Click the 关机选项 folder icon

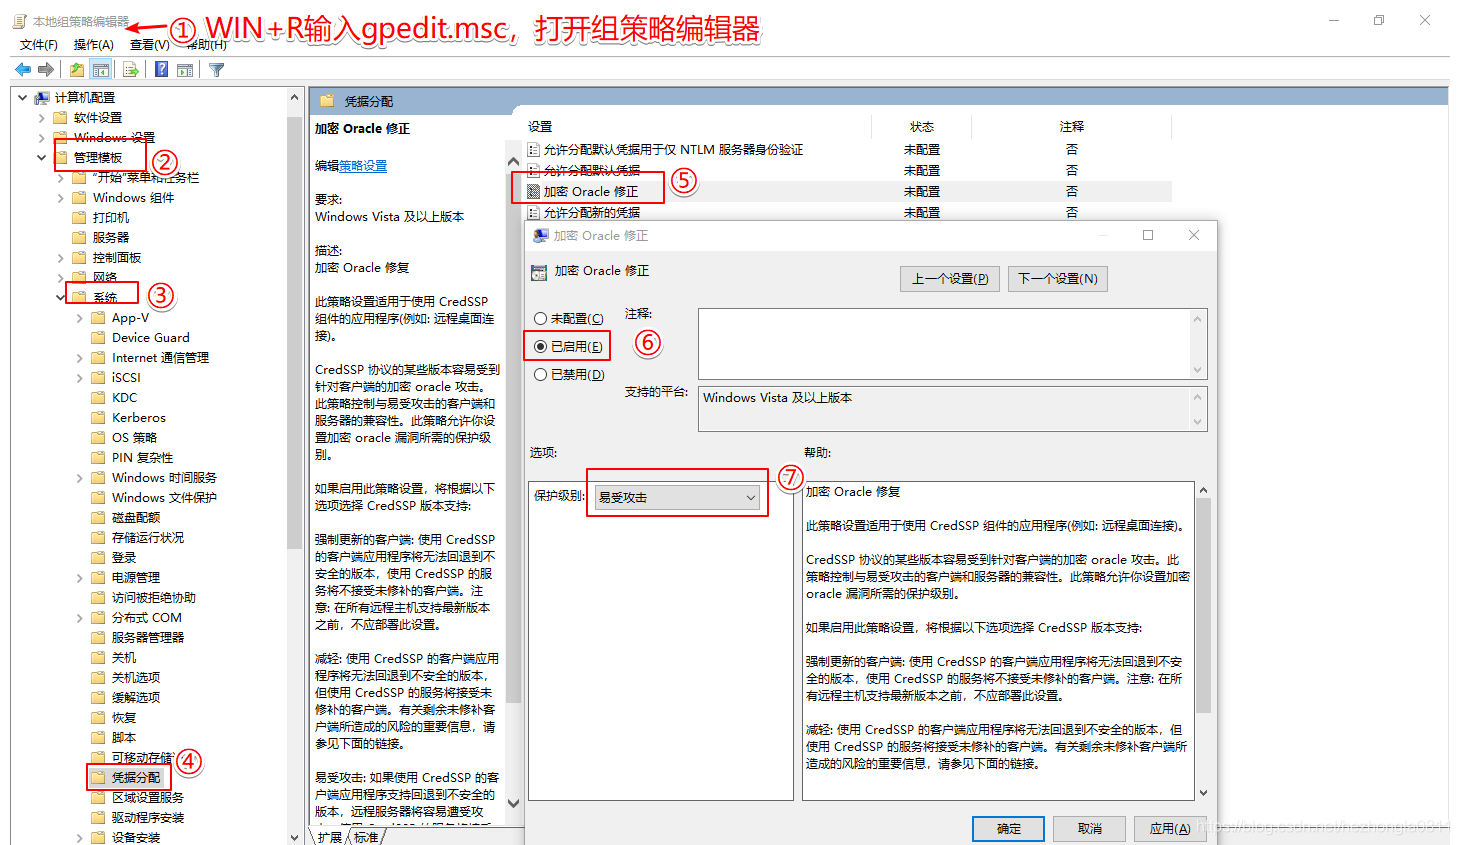point(98,677)
